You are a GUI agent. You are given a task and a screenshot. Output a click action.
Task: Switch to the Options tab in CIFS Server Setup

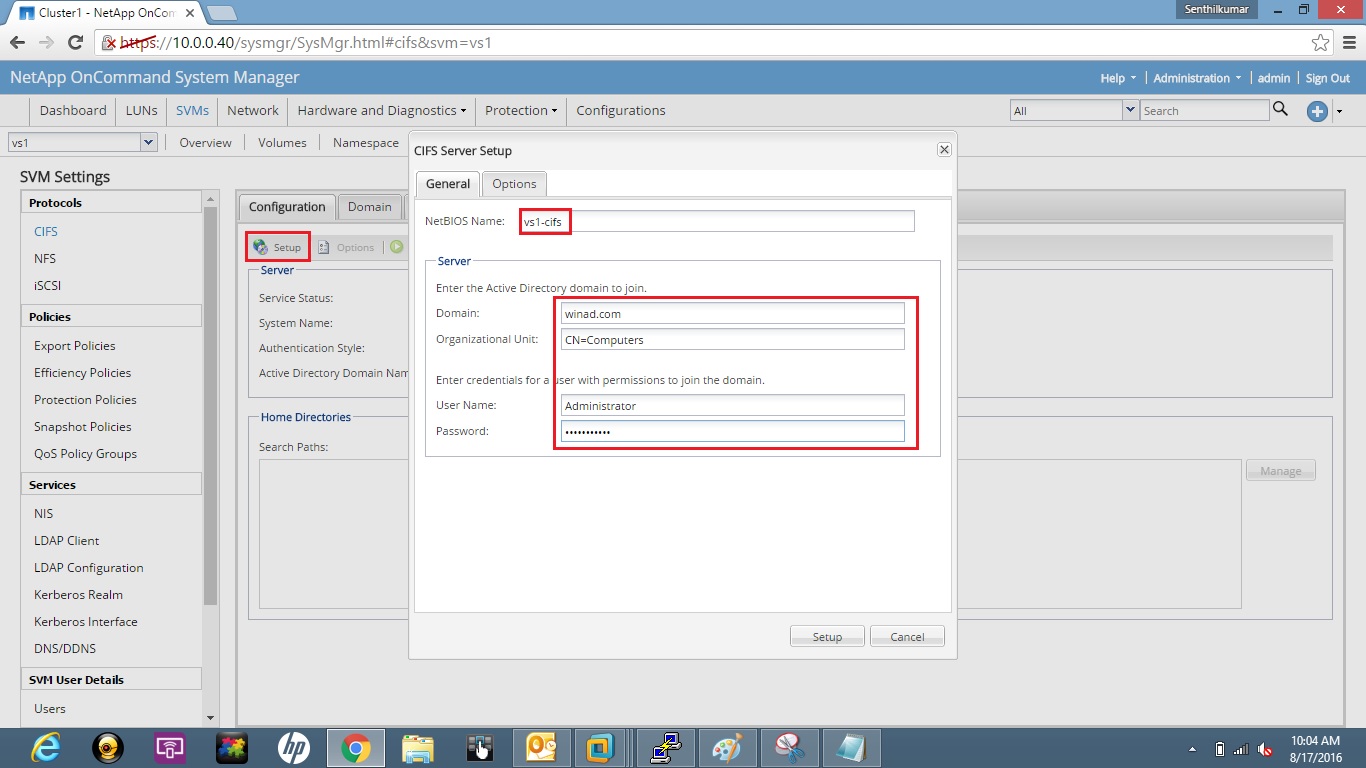pyautogui.click(x=514, y=183)
